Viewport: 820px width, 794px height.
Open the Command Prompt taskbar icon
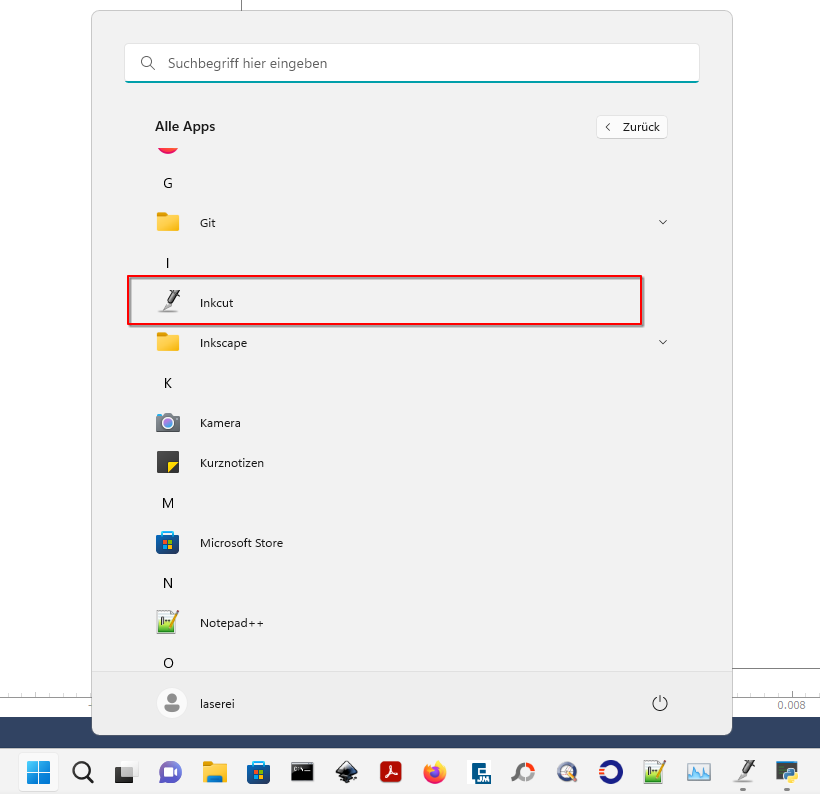[x=302, y=772]
